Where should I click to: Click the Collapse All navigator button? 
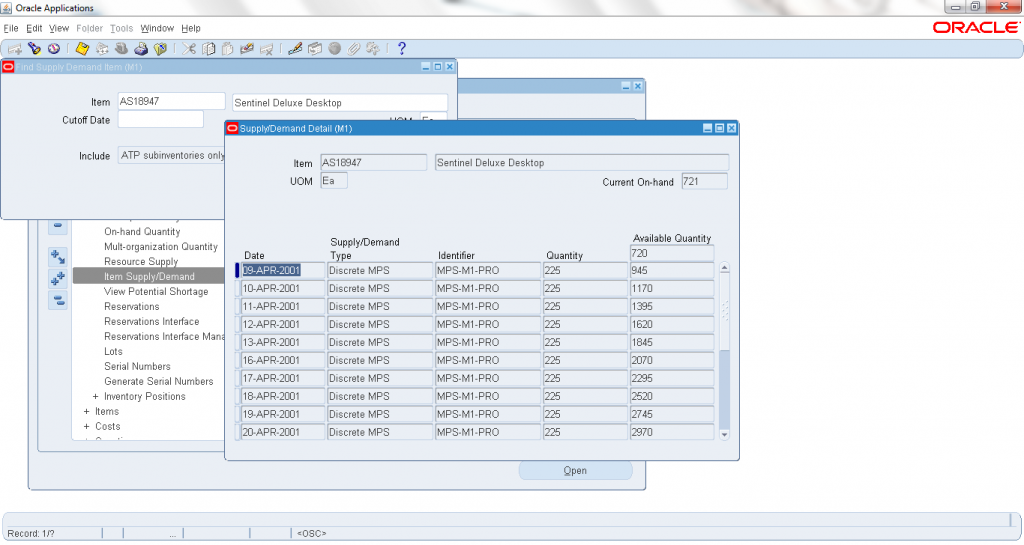[58, 300]
